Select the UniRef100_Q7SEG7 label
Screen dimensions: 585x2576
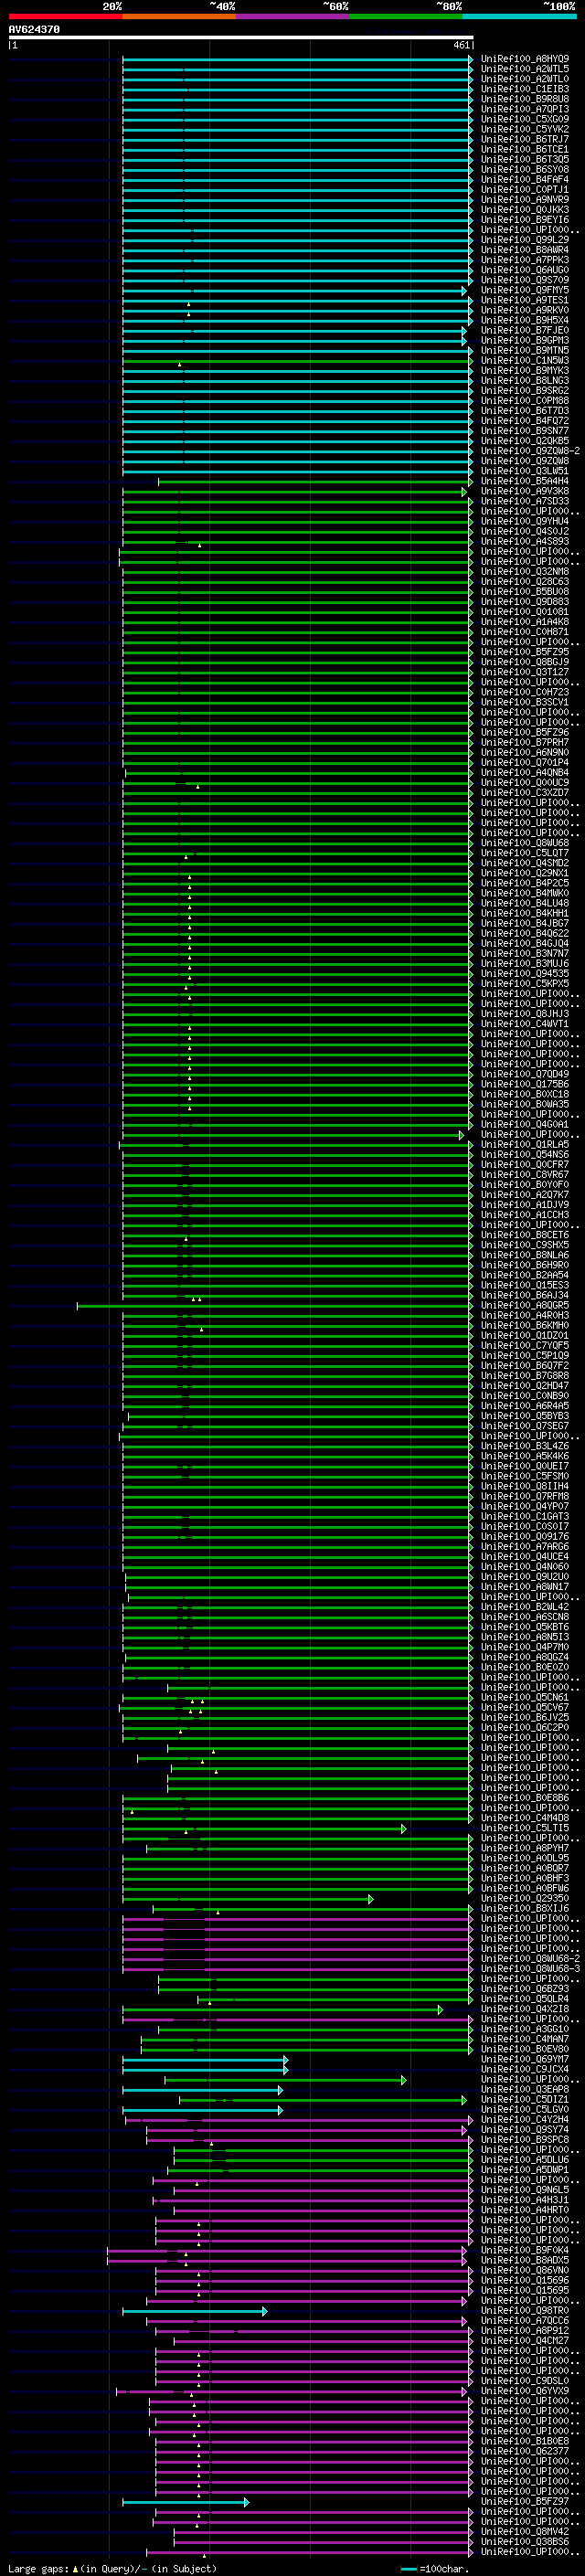click(x=525, y=1426)
